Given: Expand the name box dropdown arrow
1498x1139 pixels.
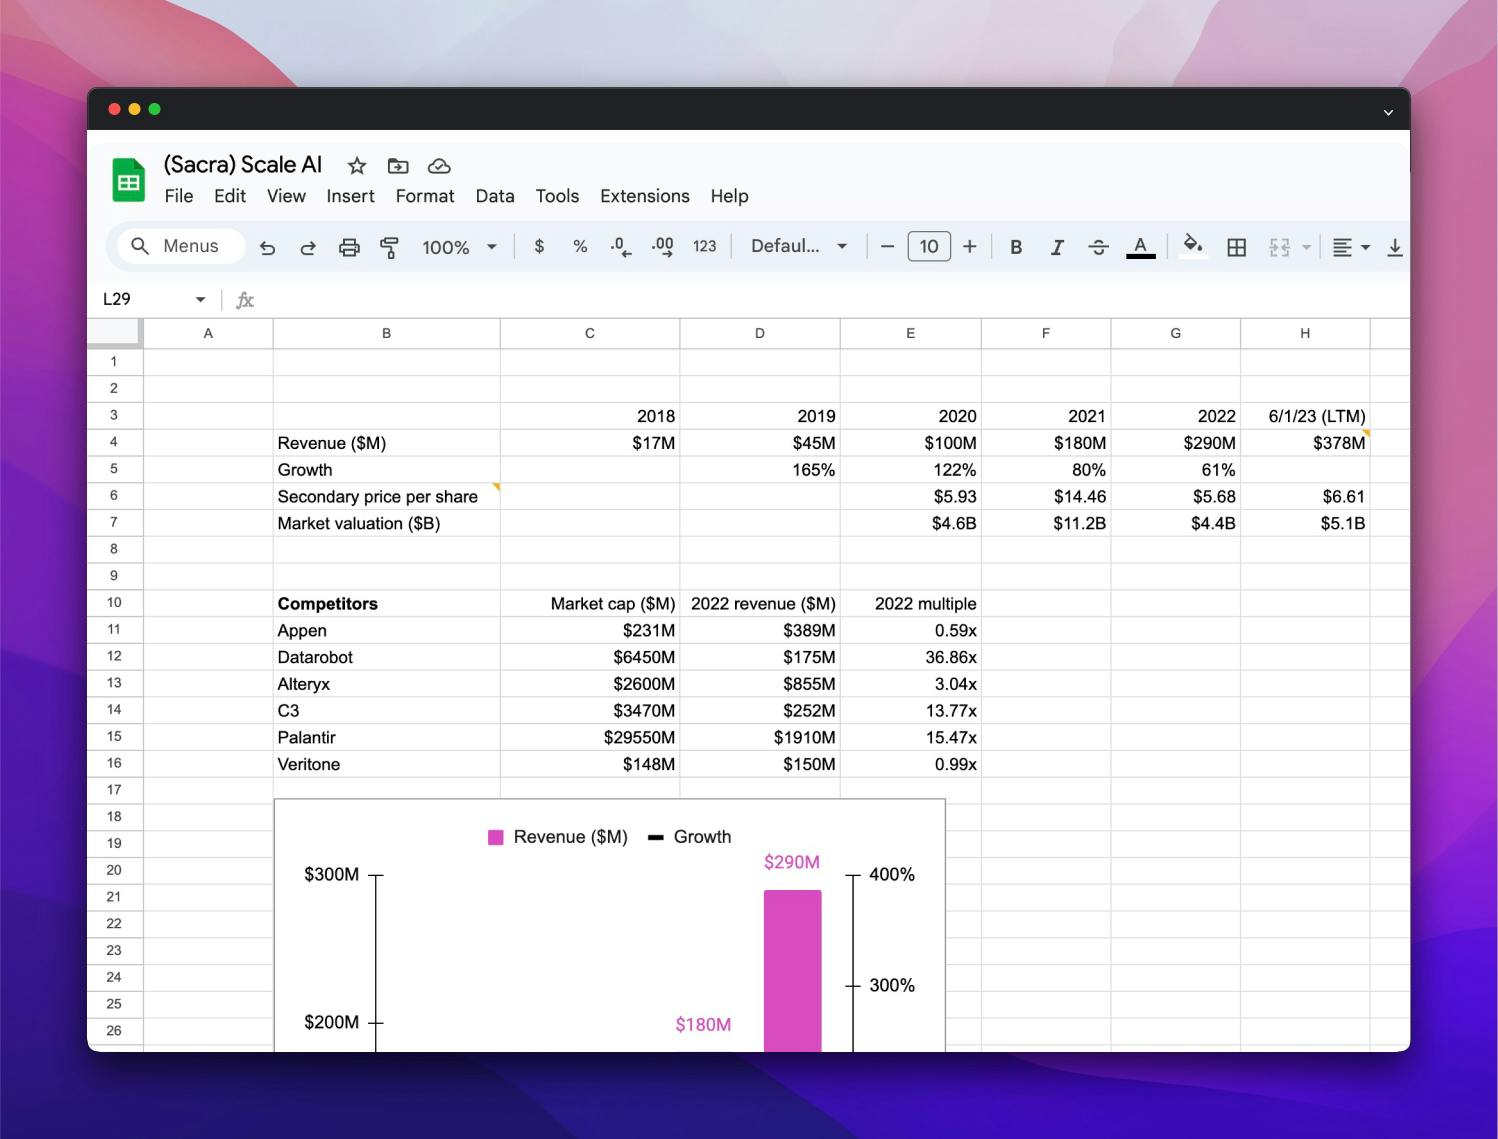Looking at the screenshot, I should (200, 299).
